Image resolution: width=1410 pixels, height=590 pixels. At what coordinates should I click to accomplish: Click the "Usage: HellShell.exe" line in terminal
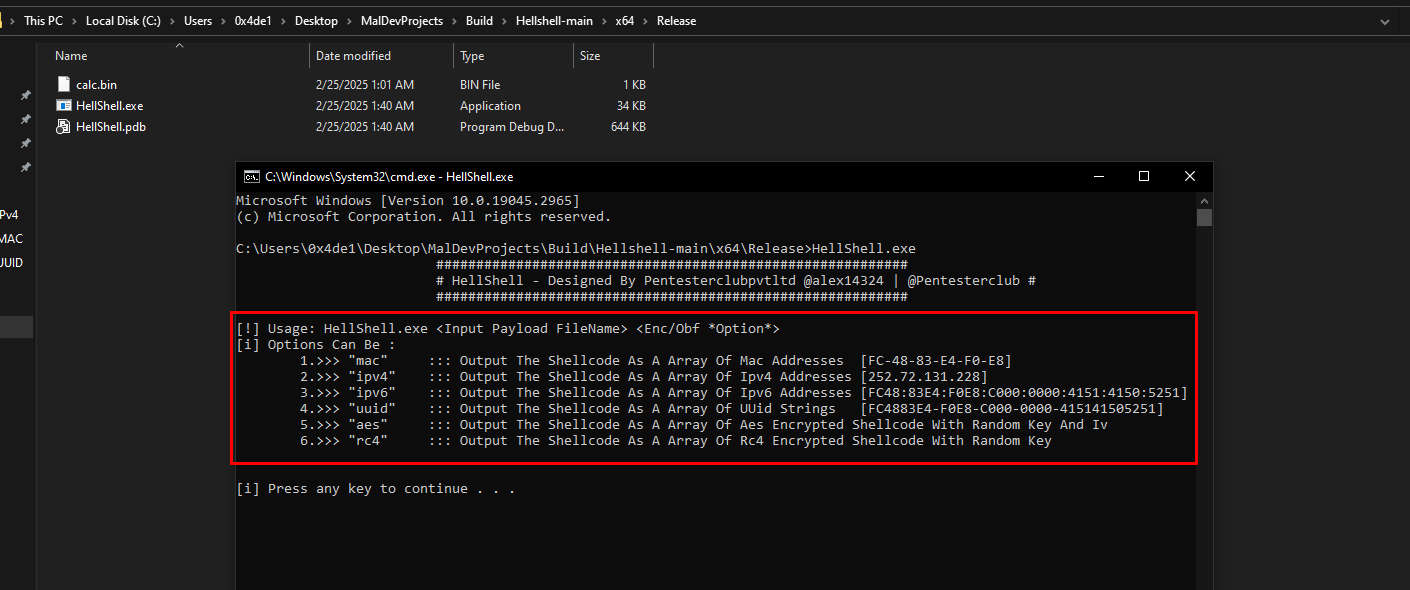coord(508,329)
